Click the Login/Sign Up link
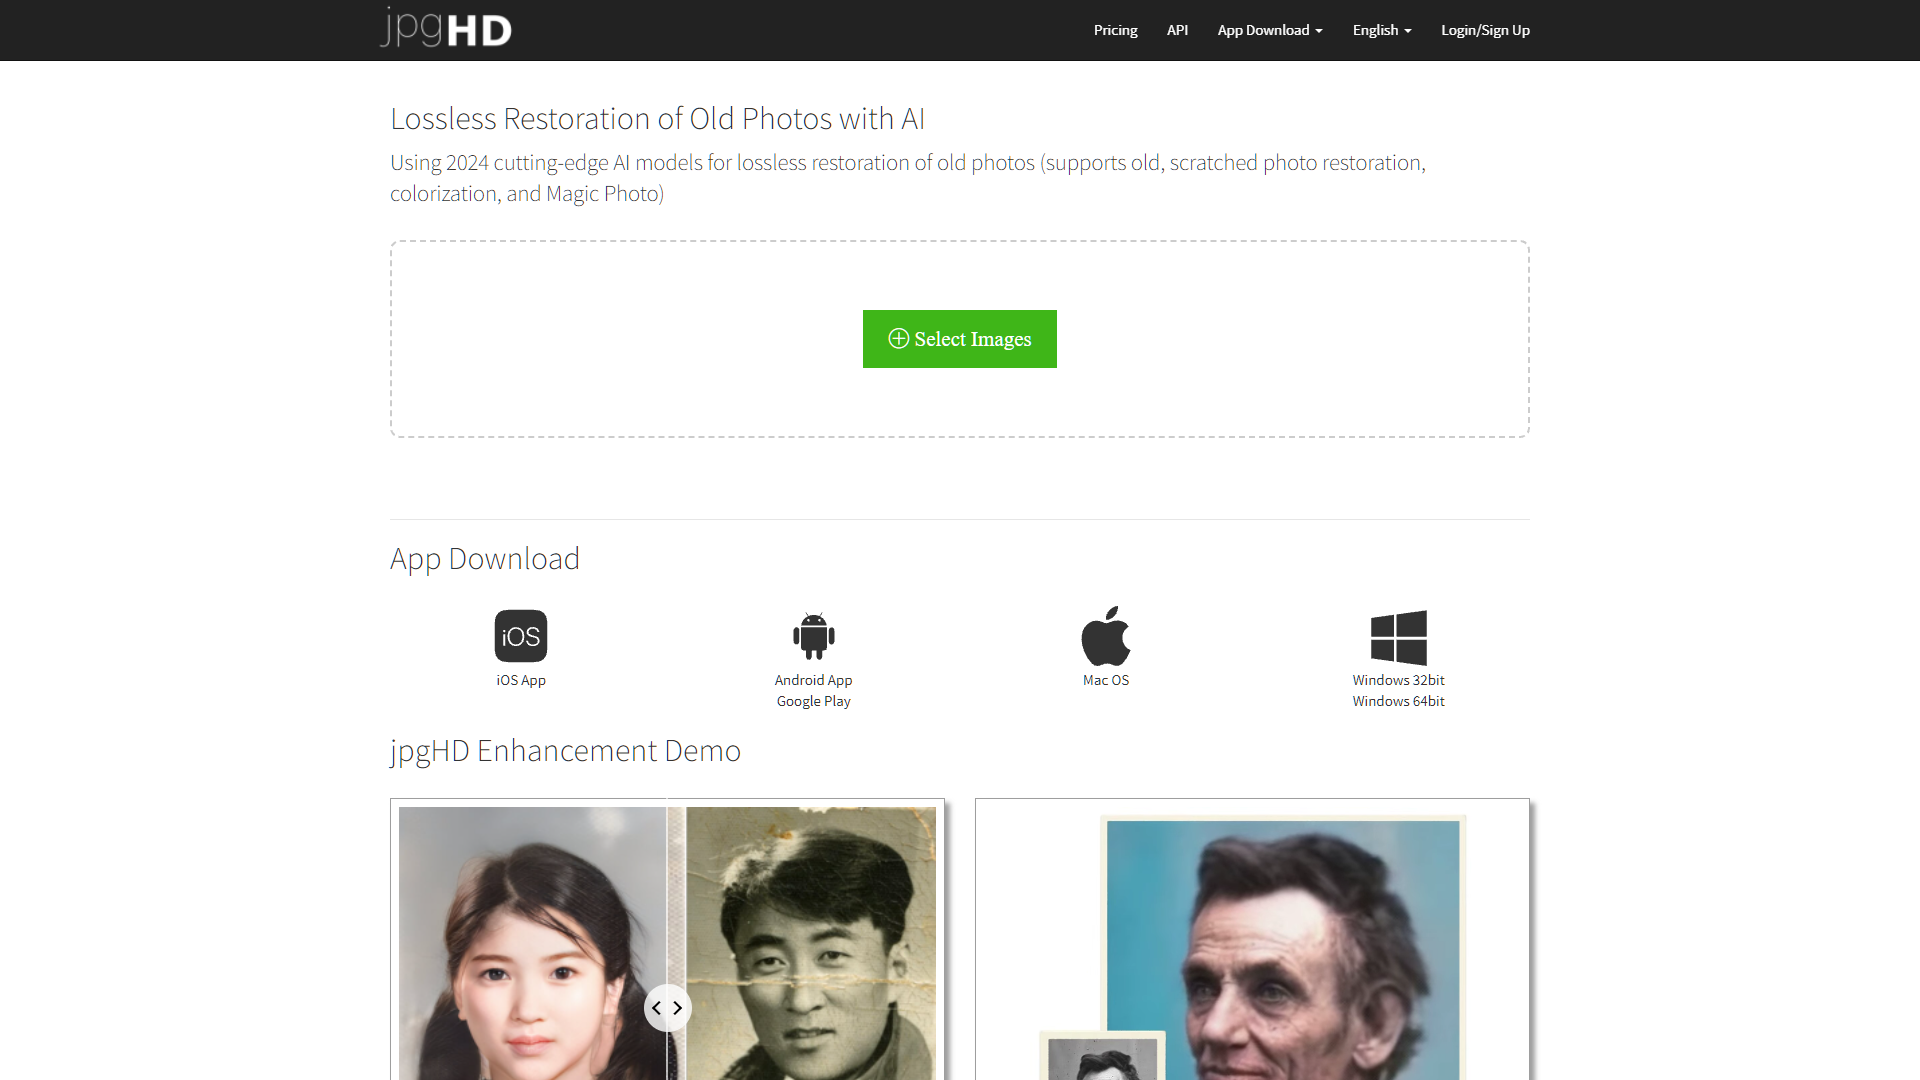 point(1485,30)
